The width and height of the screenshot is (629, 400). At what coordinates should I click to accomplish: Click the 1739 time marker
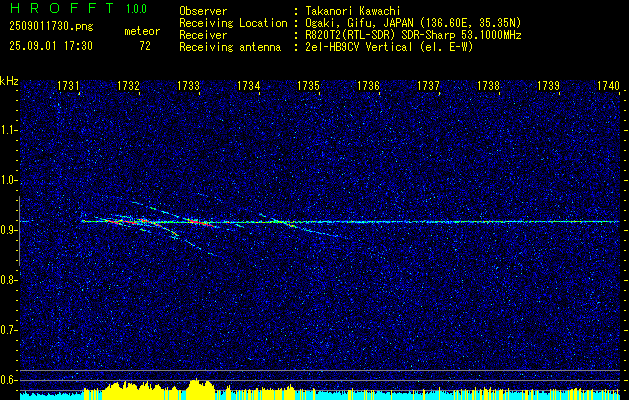click(548, 85)
